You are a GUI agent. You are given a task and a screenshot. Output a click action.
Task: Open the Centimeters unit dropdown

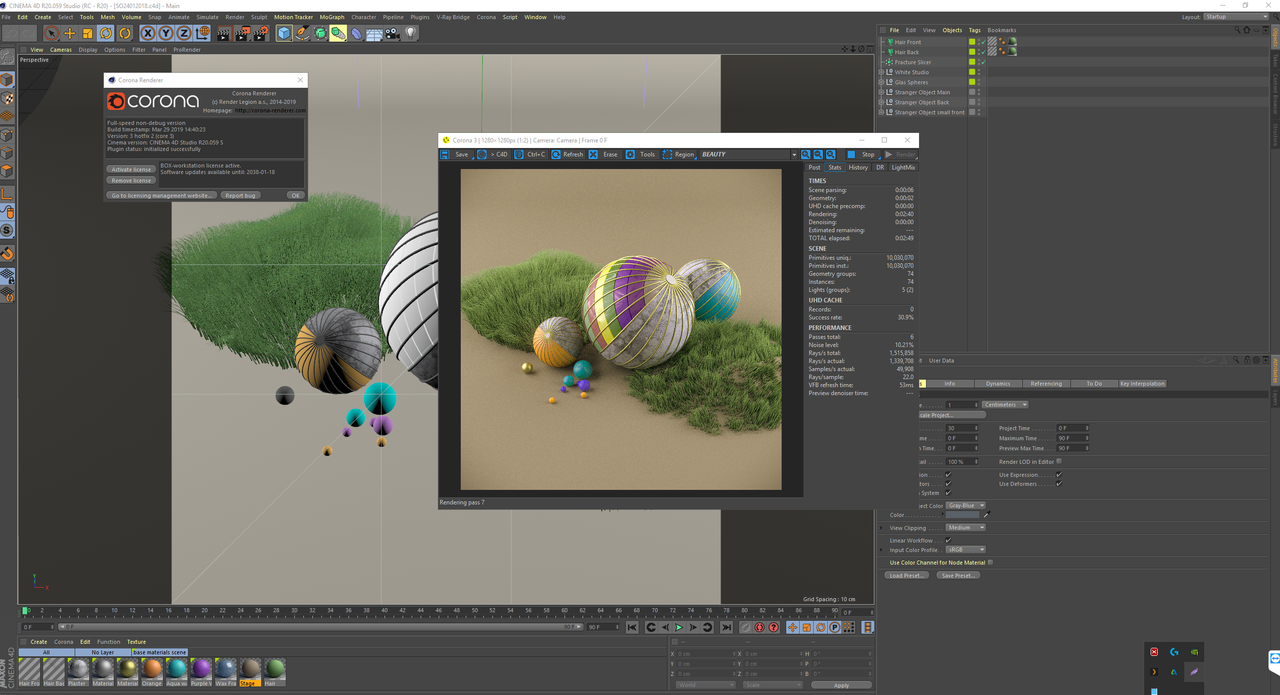click(1005, 405)
